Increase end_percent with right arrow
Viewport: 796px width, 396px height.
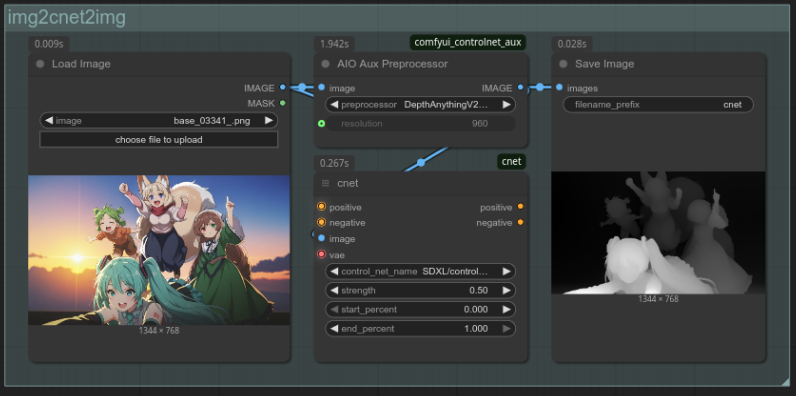[506, 328]
